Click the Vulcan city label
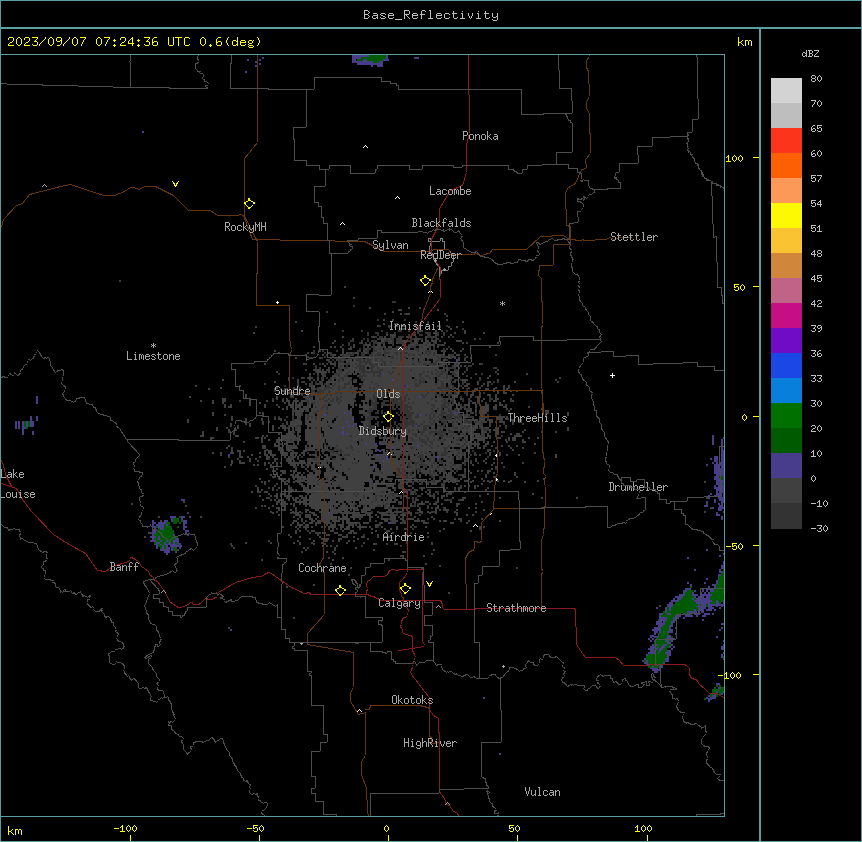Screen dimensions: 862x842 [x=543, y=792]
